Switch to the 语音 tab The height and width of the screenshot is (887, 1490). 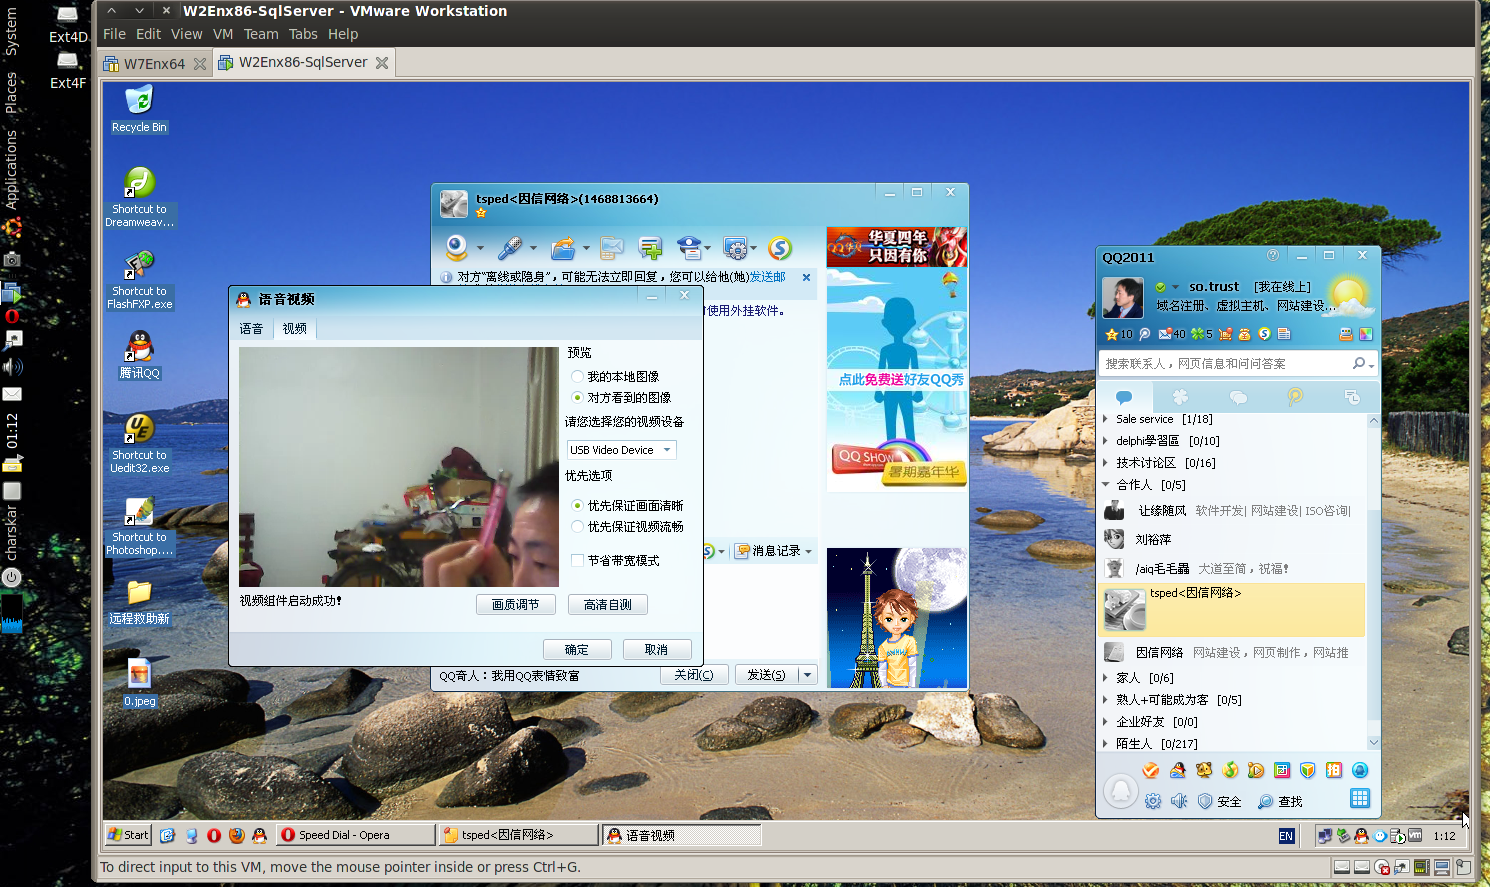[x=251, y=328]
